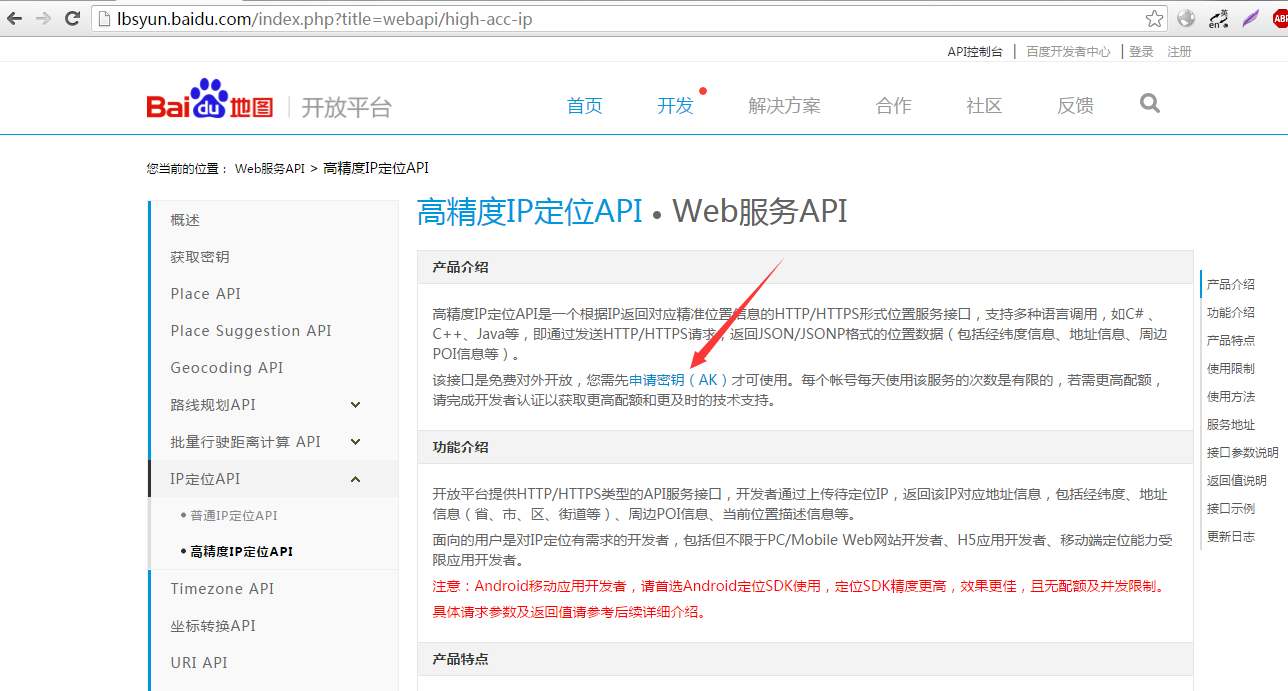Click the red 注意 Android SDK notice

click(x=800, y=586)
